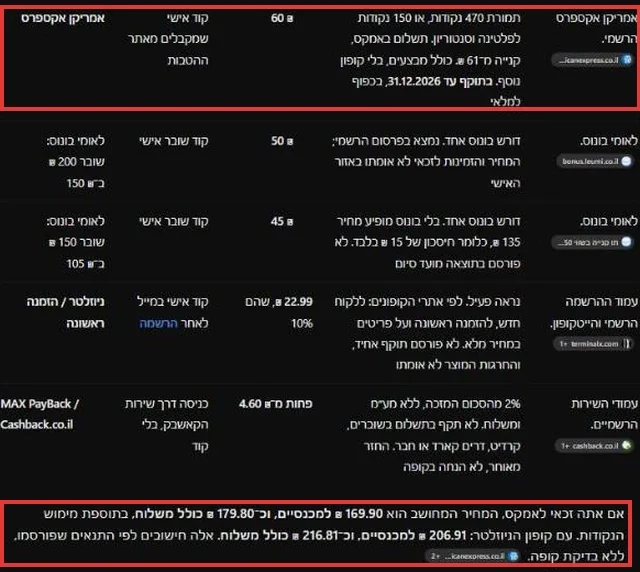Open the icanexpress.co.il source chip in the American Express row
This screenshot has width=640, height=572.
coord(592,60)
